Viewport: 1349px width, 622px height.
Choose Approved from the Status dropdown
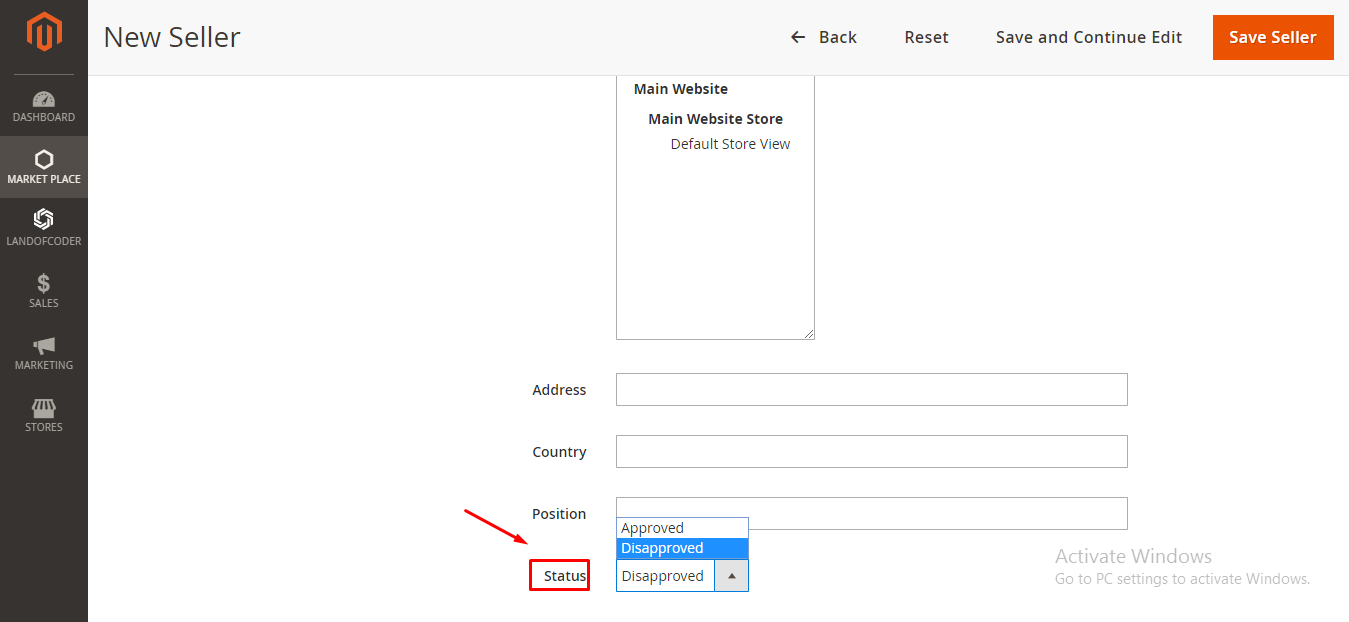pyautogui.click(x=652, y=527)
